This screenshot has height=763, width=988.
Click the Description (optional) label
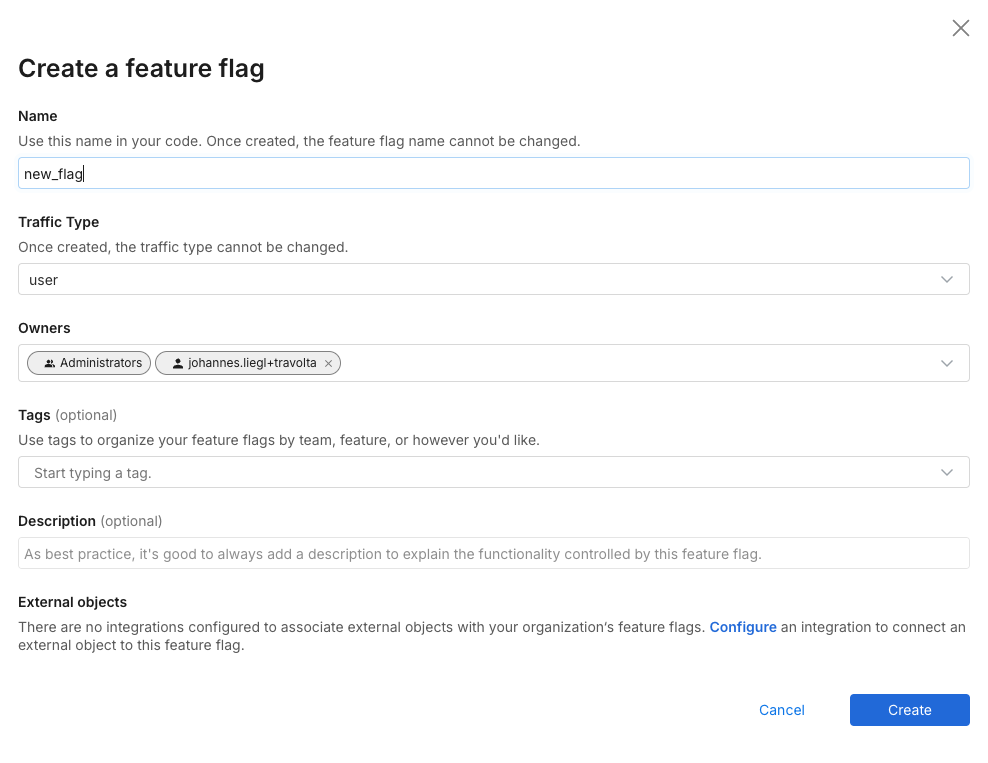click(x=90, y=521)
